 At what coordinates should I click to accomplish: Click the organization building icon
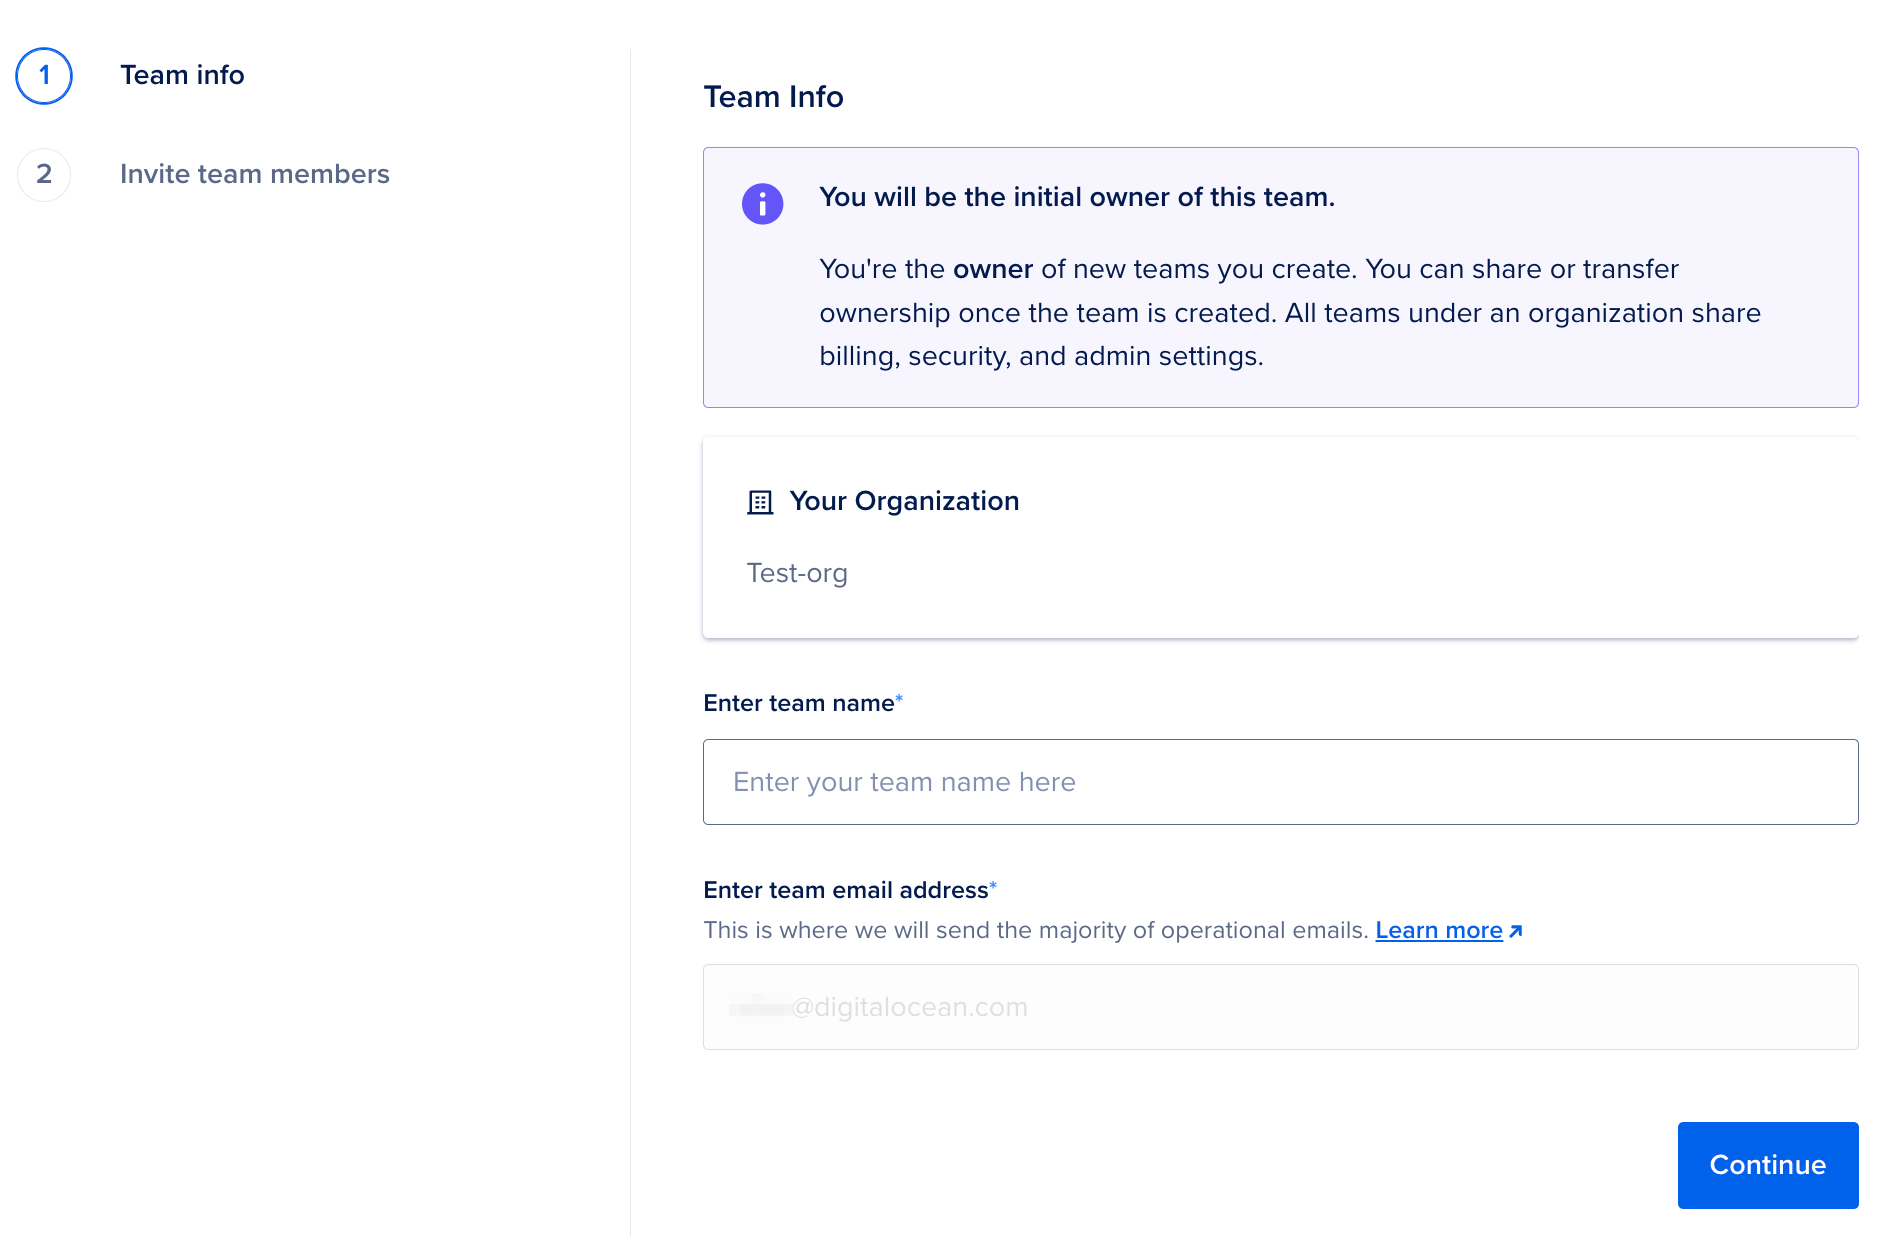tap(760, 502)
